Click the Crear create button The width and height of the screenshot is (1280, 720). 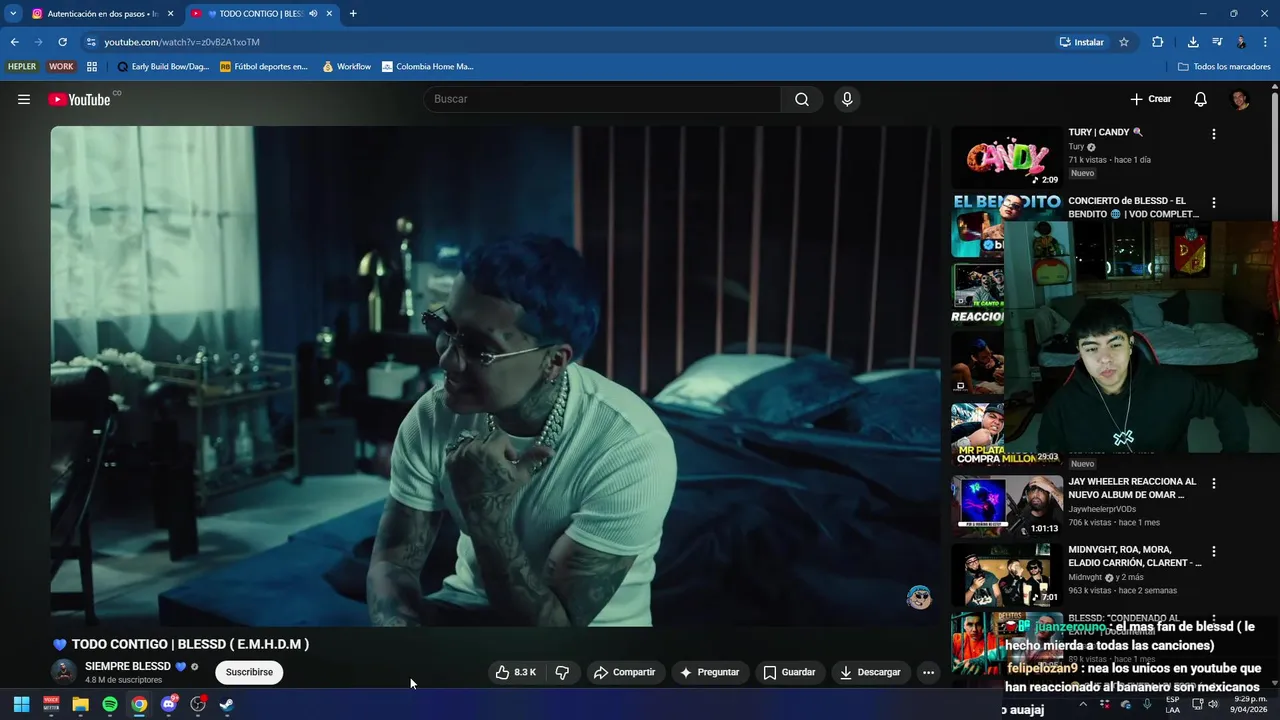tap(1150, 99)
